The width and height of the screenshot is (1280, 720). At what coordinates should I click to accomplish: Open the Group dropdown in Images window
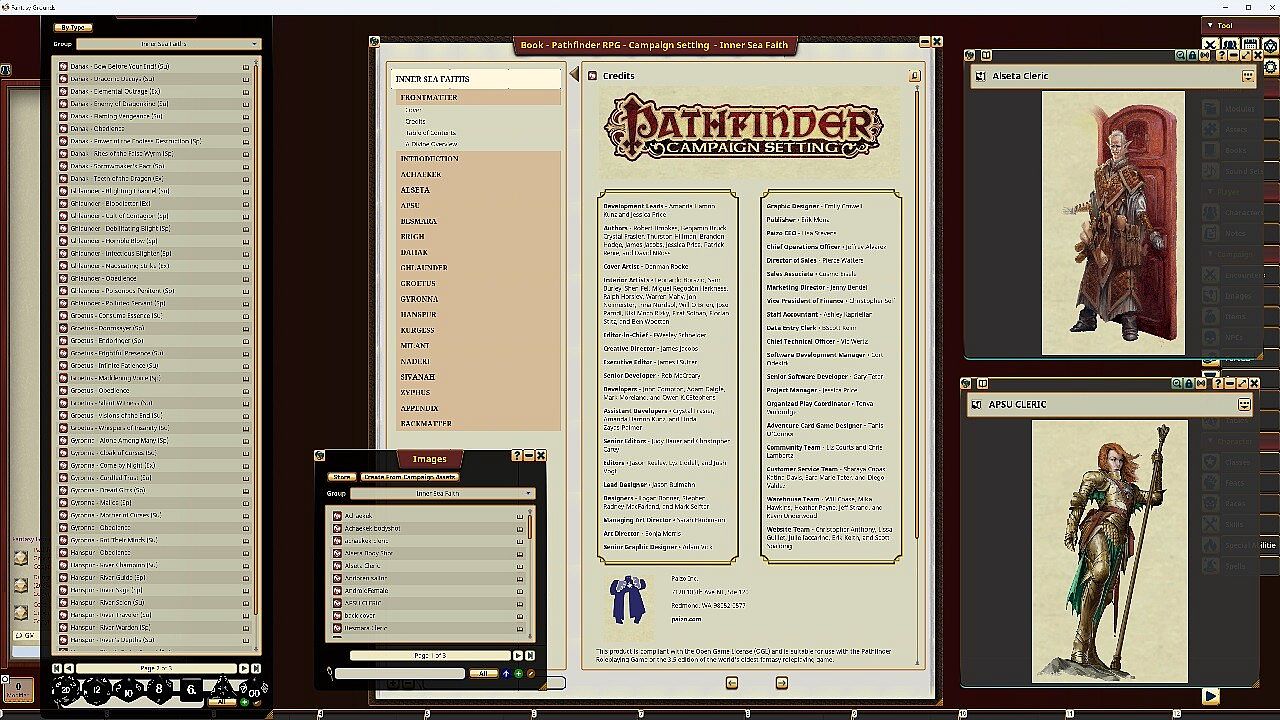point(443,493)
